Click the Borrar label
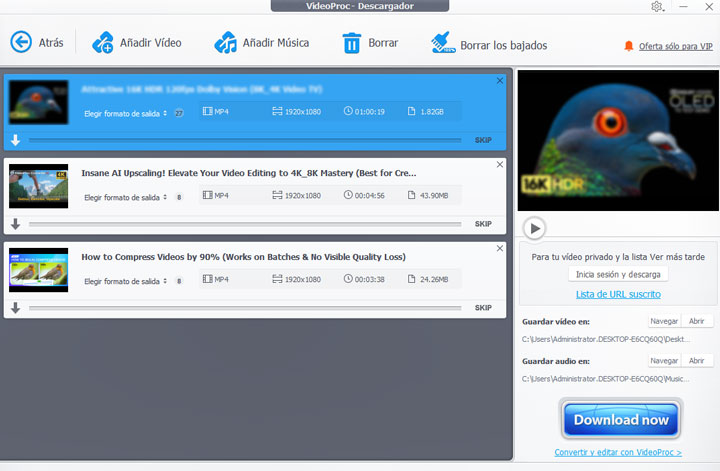Screen dimensions: 720x471 coord(383,43)
